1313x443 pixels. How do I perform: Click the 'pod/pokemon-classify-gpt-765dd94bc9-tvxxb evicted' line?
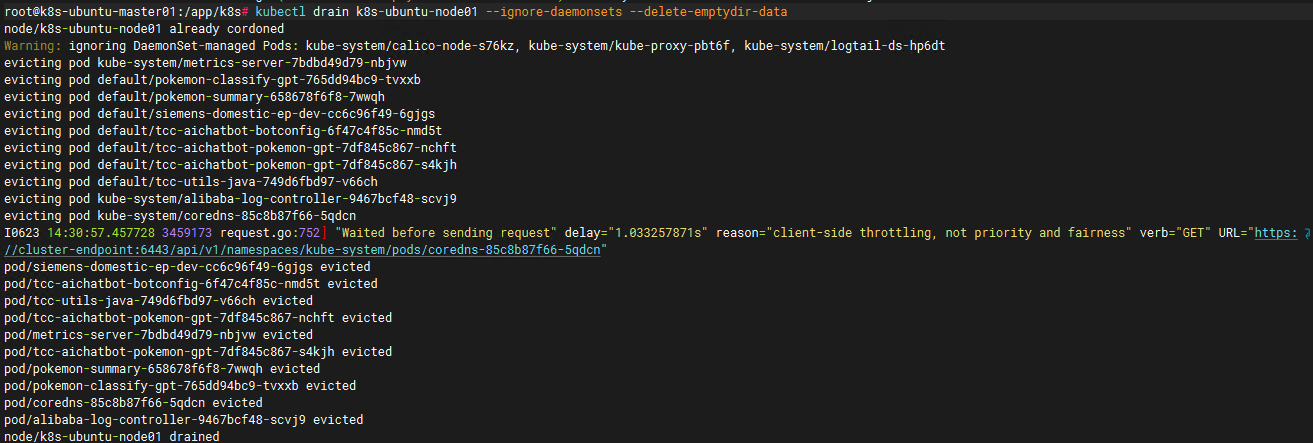click(179, 386)
